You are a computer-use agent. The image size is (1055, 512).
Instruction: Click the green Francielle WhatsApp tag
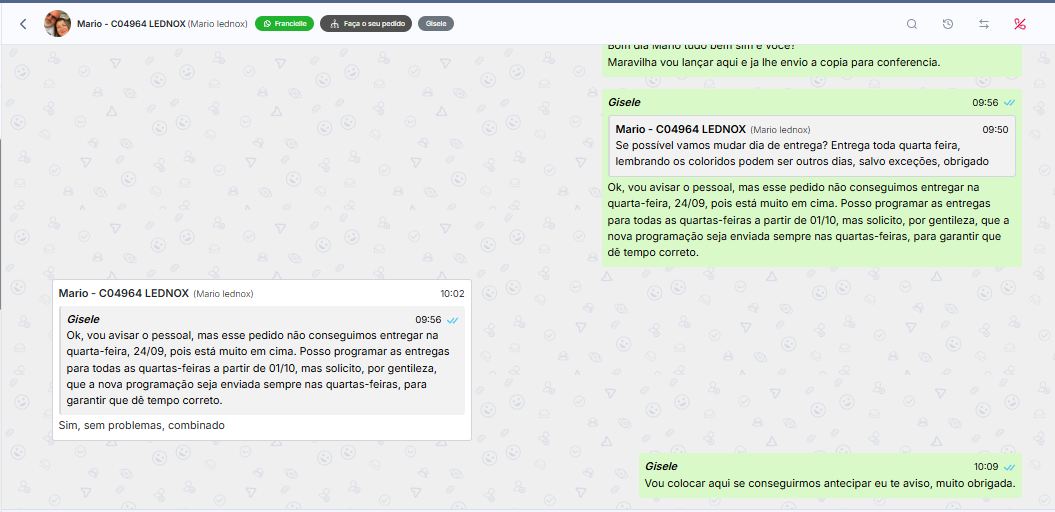284,24
